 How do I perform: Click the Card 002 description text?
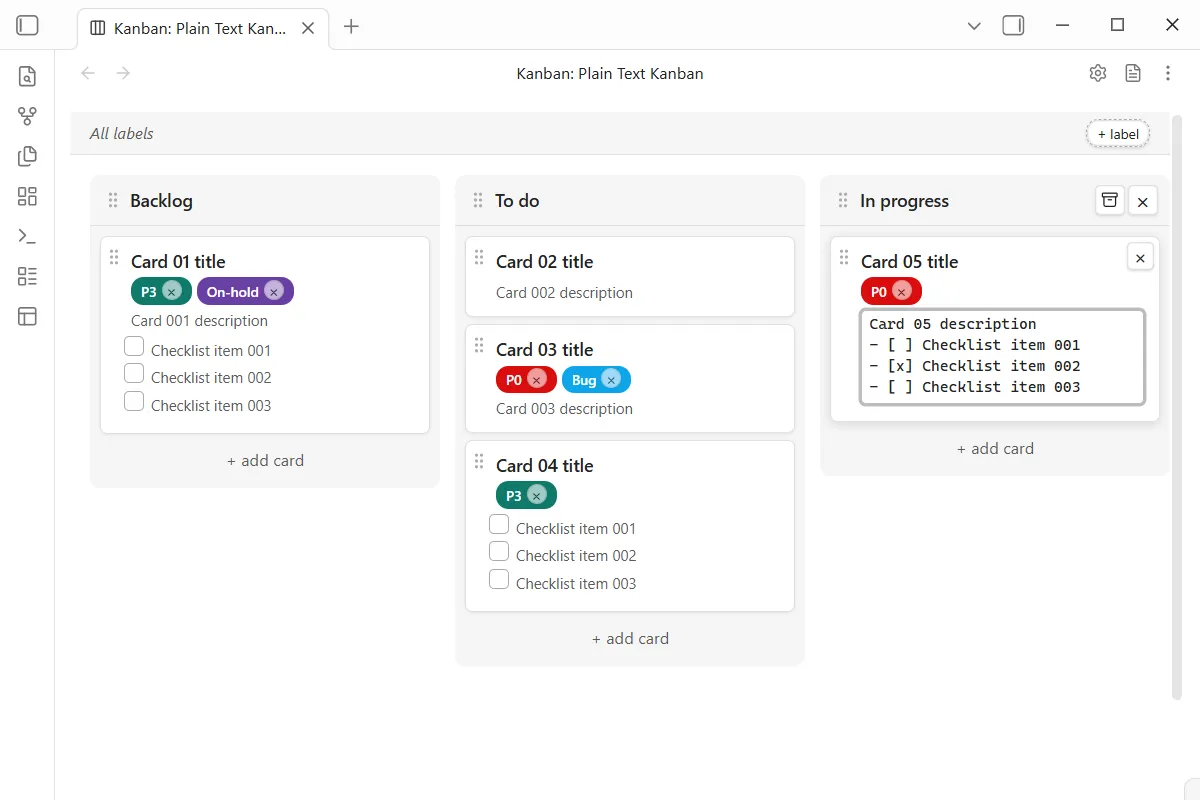click(564, 293)
